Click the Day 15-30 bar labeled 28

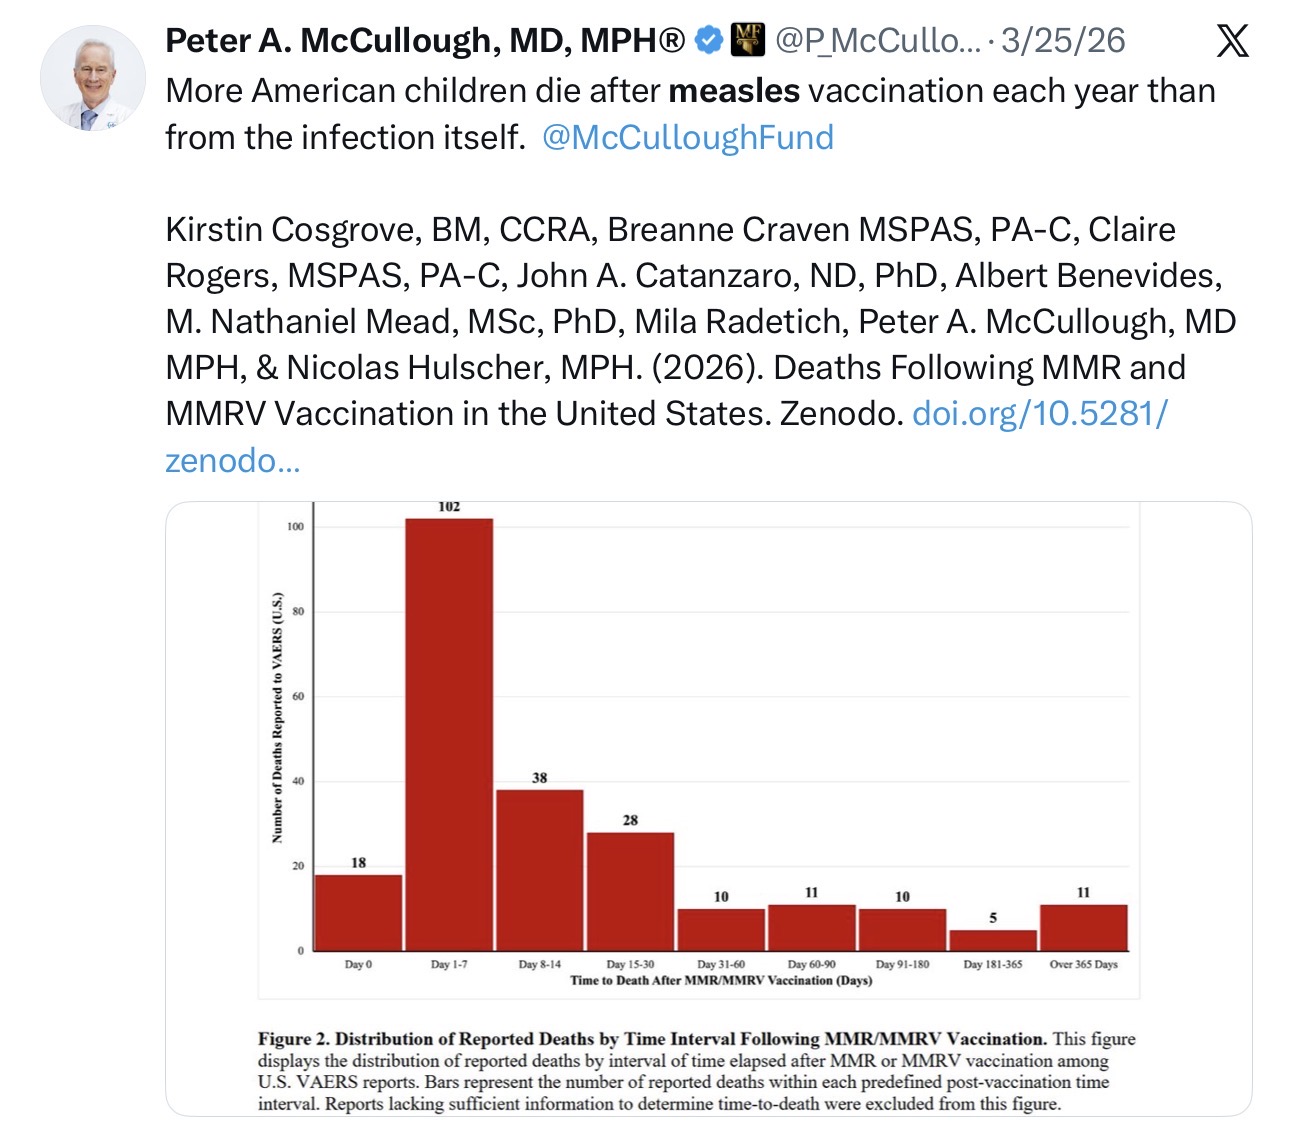pos(630,891)
